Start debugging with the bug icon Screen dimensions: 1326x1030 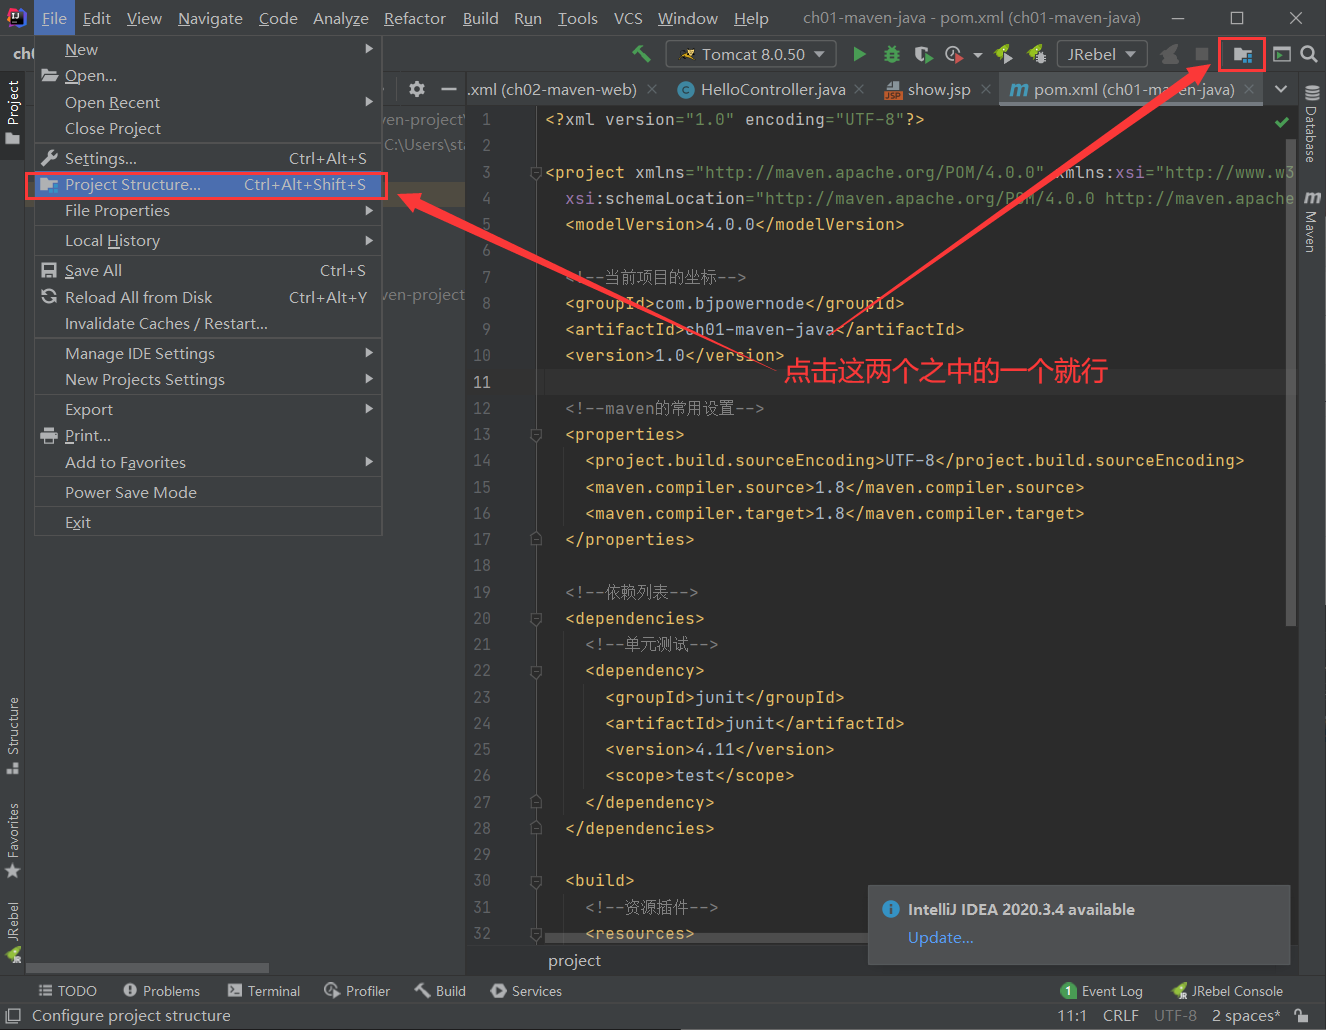891,54
